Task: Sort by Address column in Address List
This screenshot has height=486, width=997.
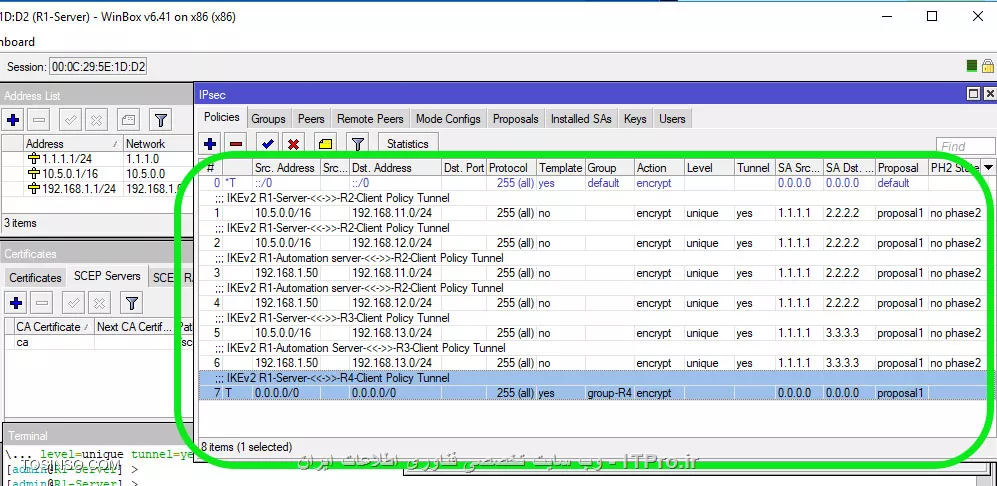Action: [x=72, y=144]
